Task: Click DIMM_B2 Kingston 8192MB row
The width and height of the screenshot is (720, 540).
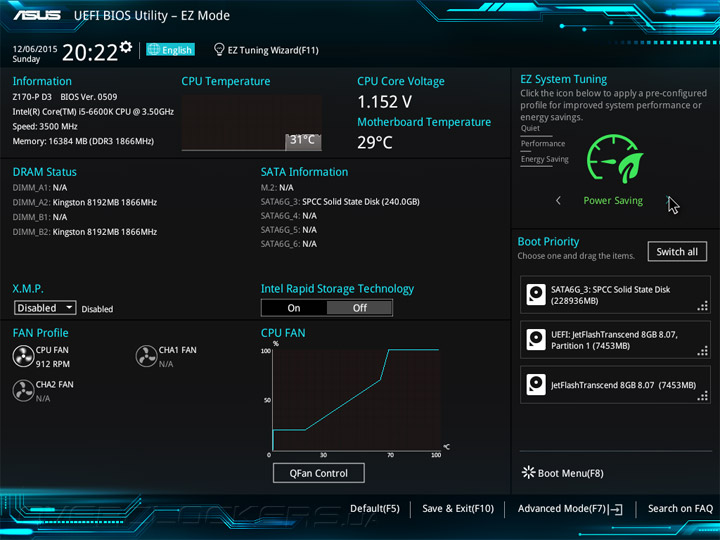Action: pos(85,232)
